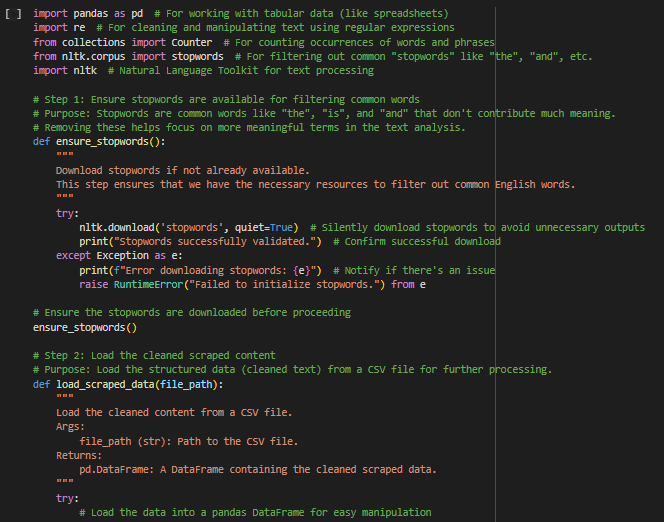The image size is (664, 522).
Task: Click the '# Natural Language Toolkit for text processing' comment
Action: [241, 70]
